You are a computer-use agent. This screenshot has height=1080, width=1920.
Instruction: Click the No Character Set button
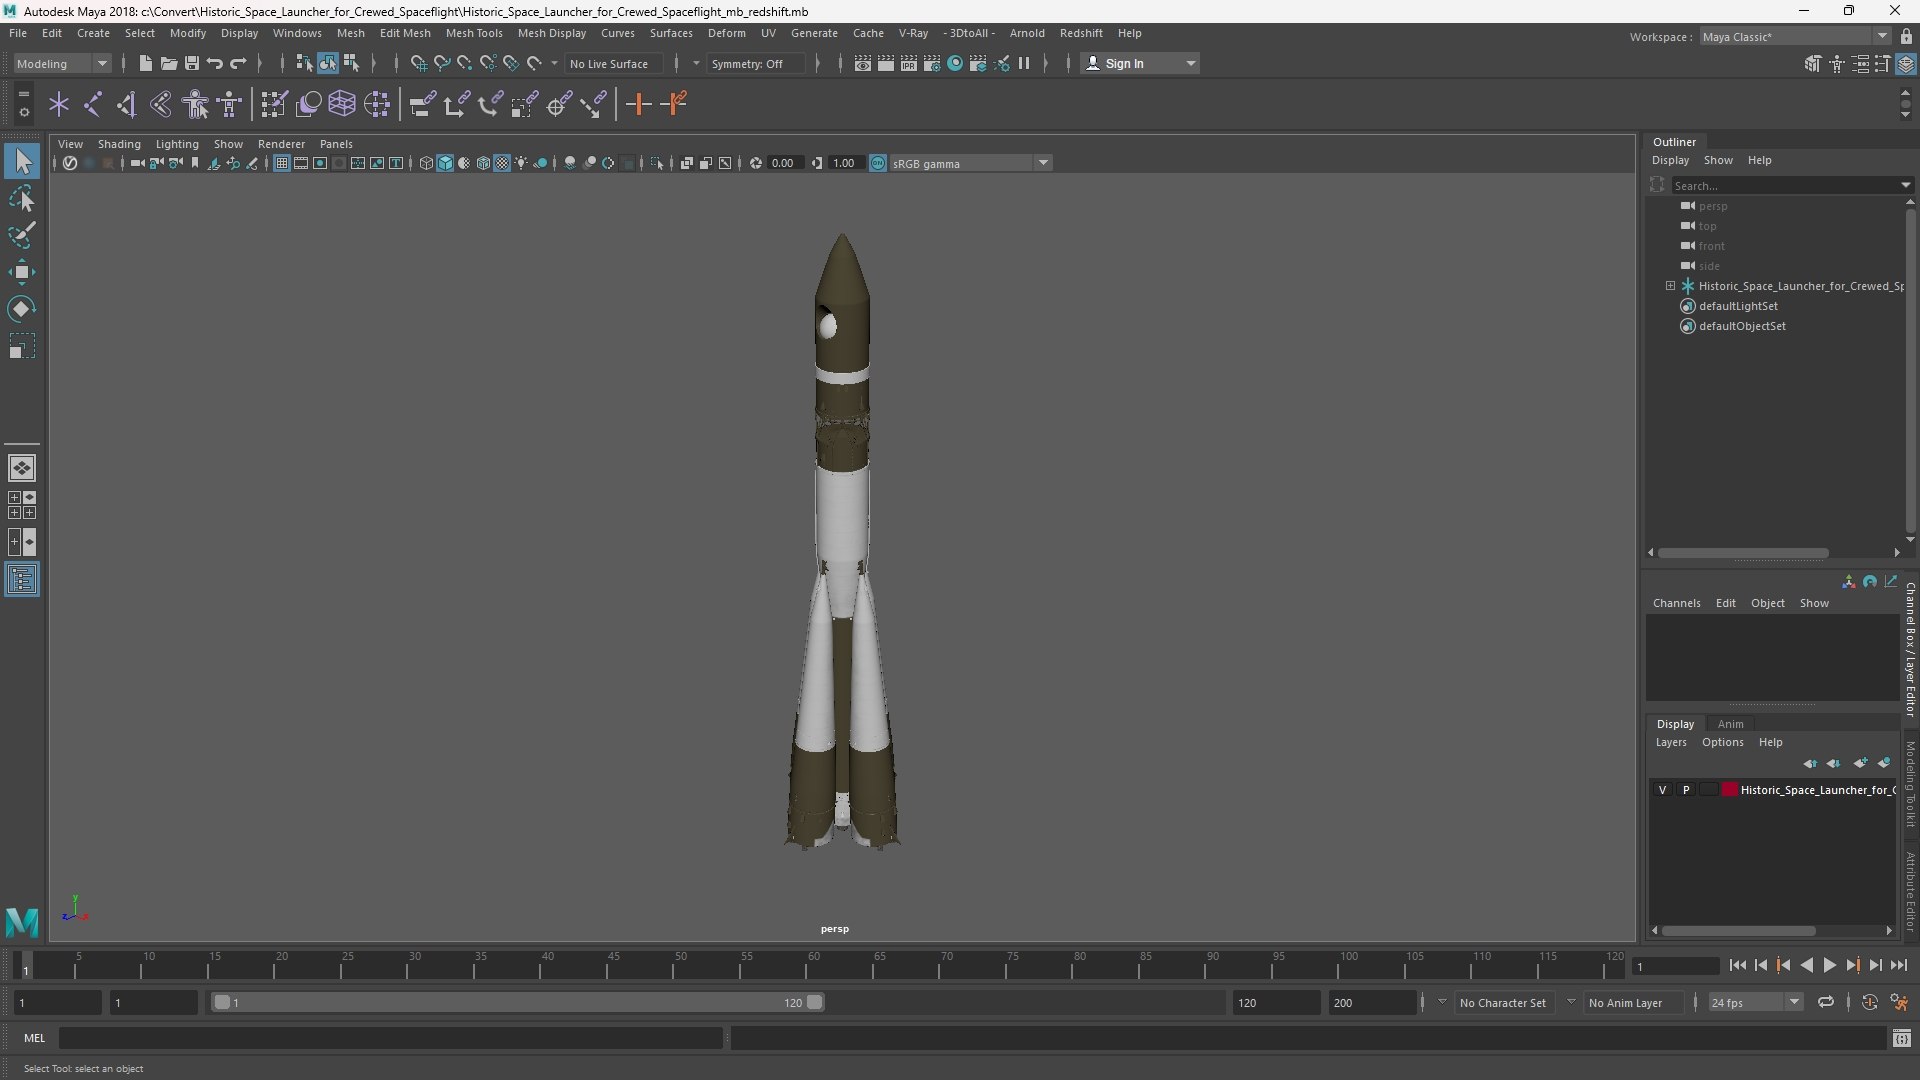pos(1503,1002)
